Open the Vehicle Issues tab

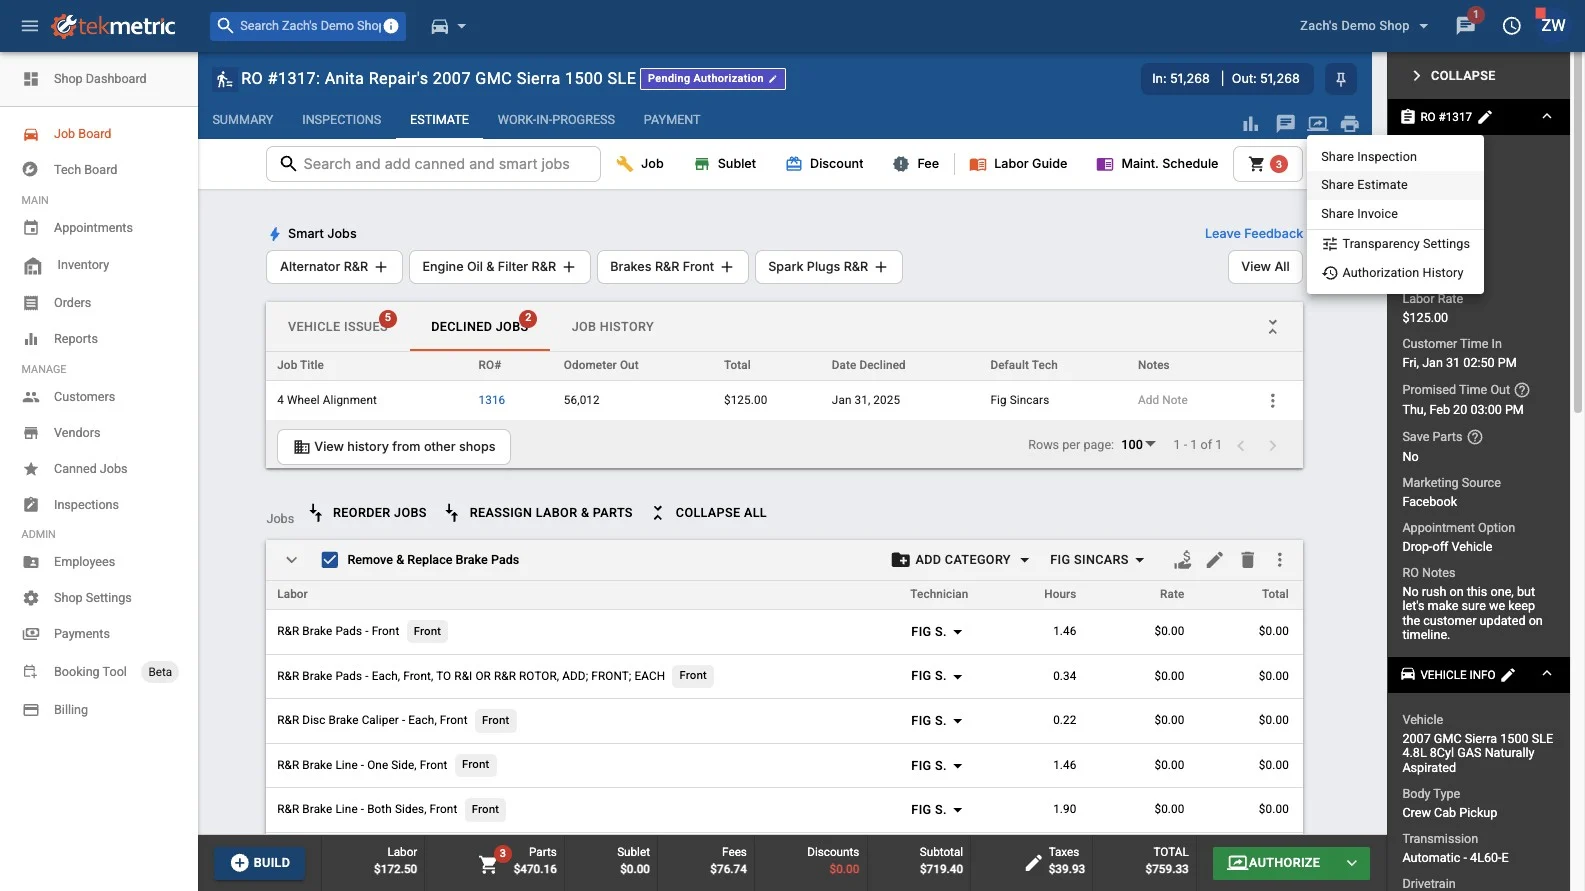[x=338, y=327]
